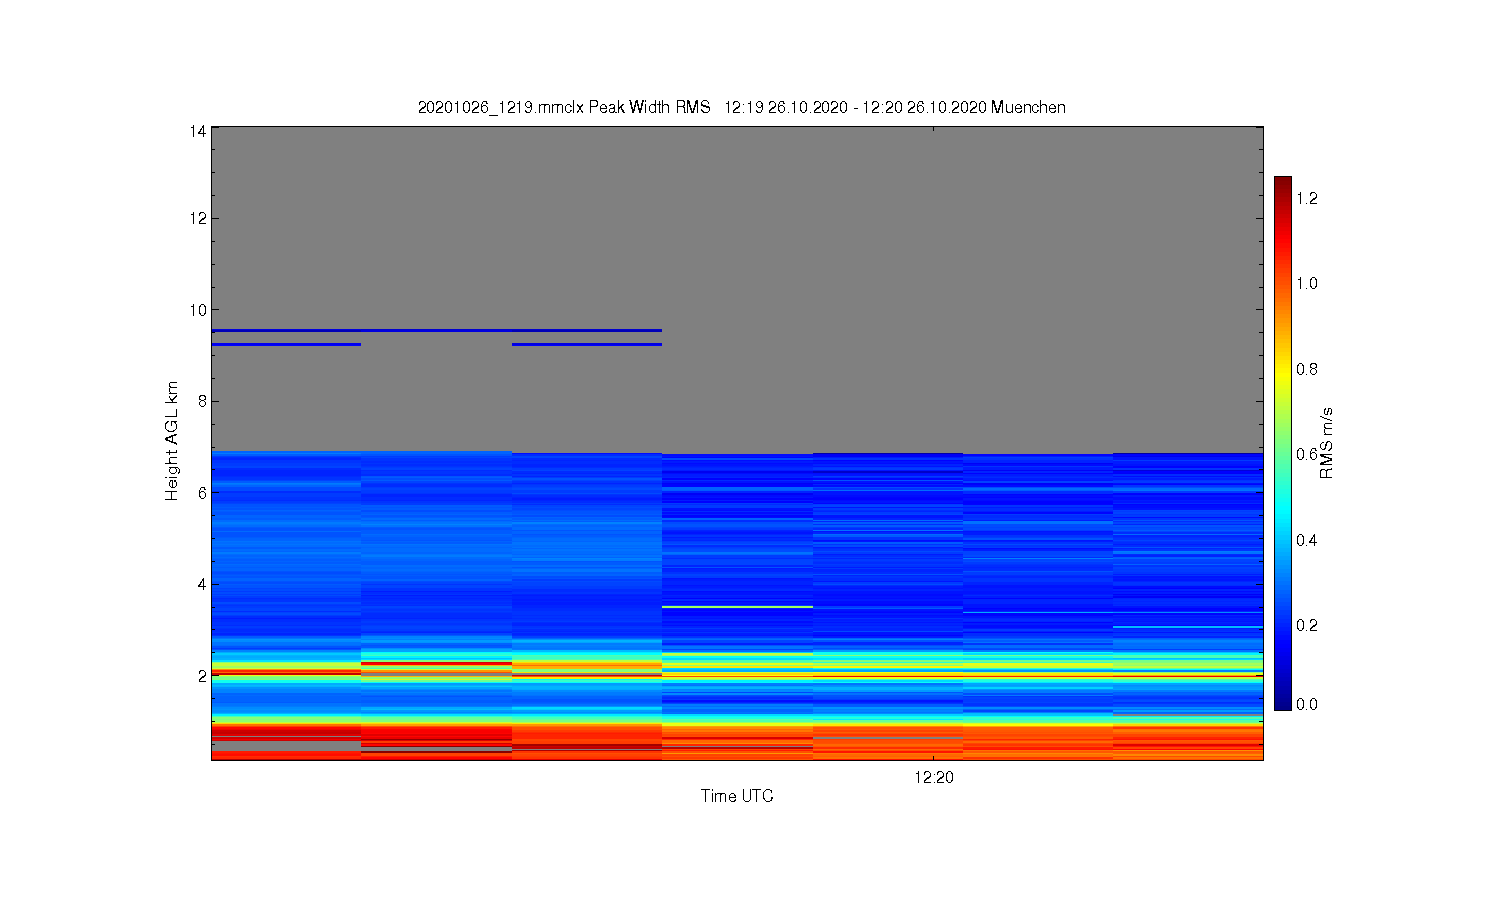Click the dark red top of colorbar
The image size is (1500, 900).
(x=1282, y=183)
